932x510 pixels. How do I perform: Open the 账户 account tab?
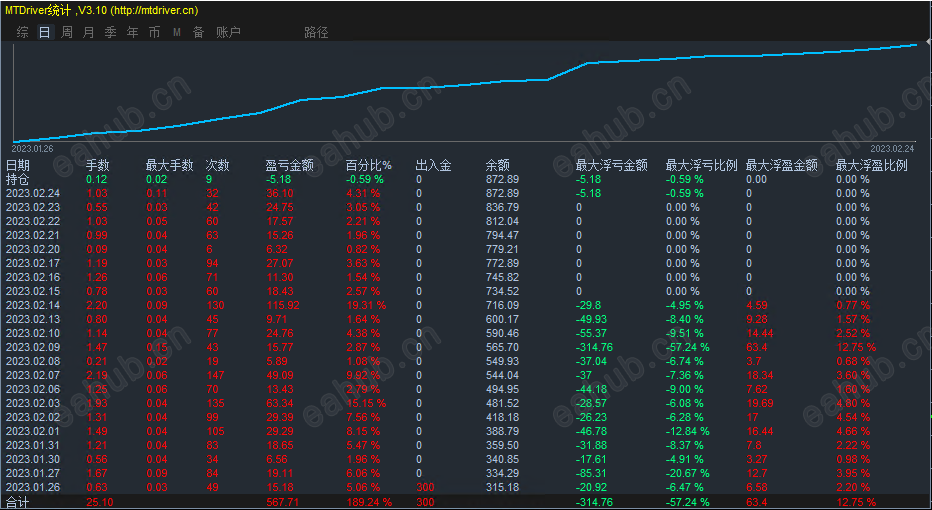click(228, 32)
